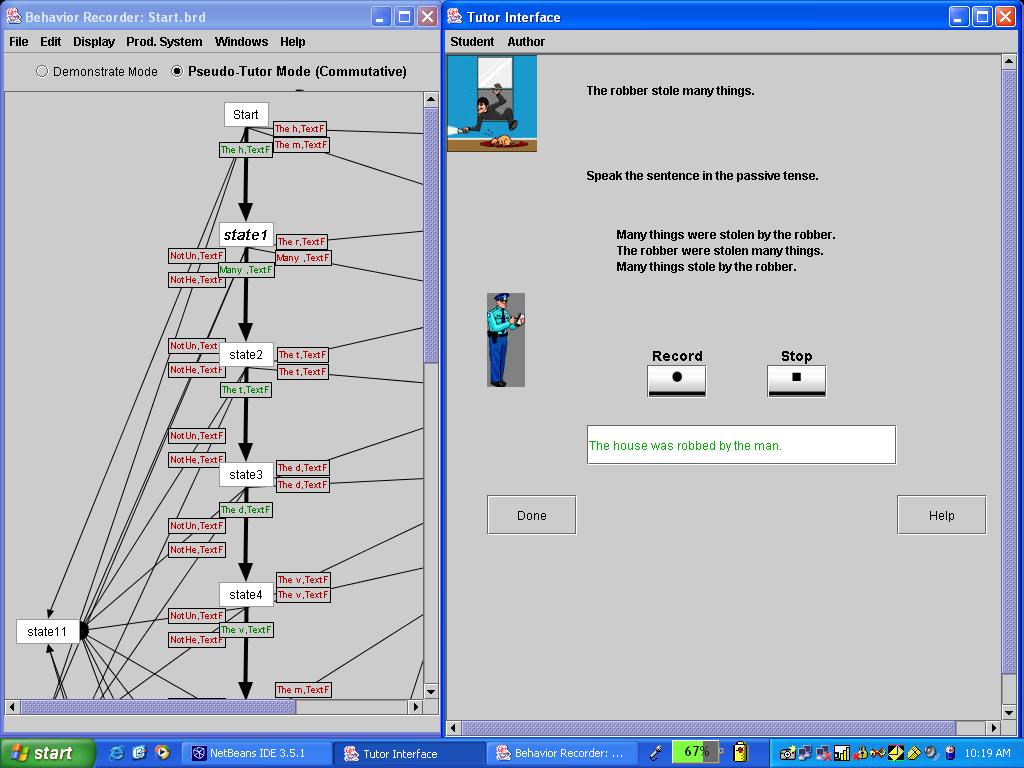The width and height of the screenshot is (1024, 768).
Task: Expand the Display menu
Action: pos(94,42)
